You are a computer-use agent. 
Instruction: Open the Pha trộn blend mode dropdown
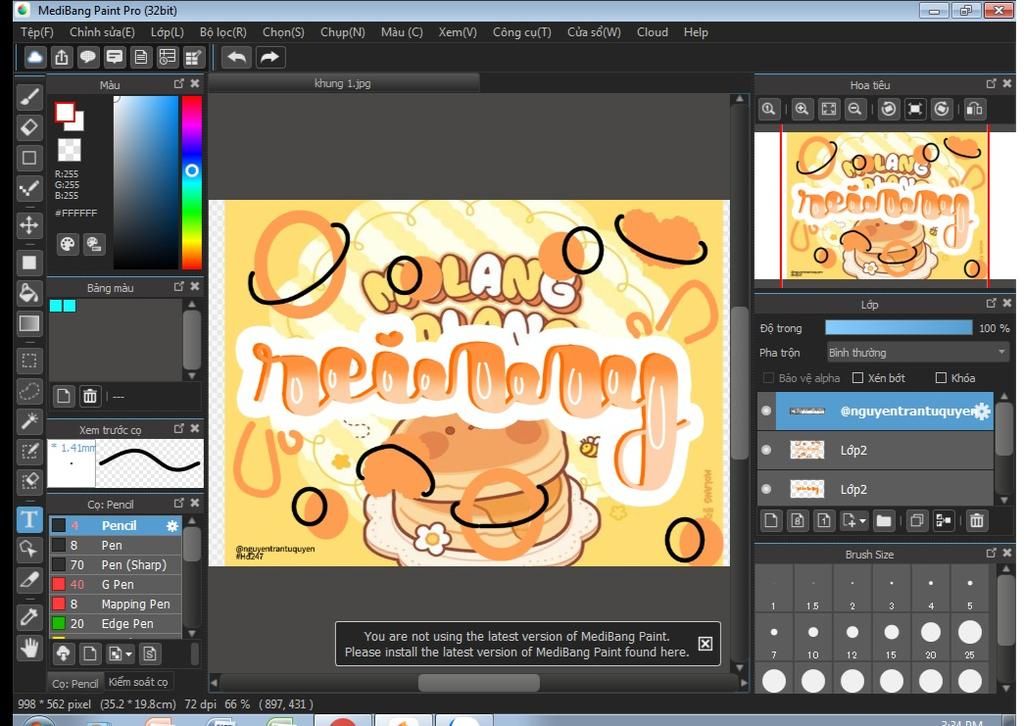click(917, 352)
